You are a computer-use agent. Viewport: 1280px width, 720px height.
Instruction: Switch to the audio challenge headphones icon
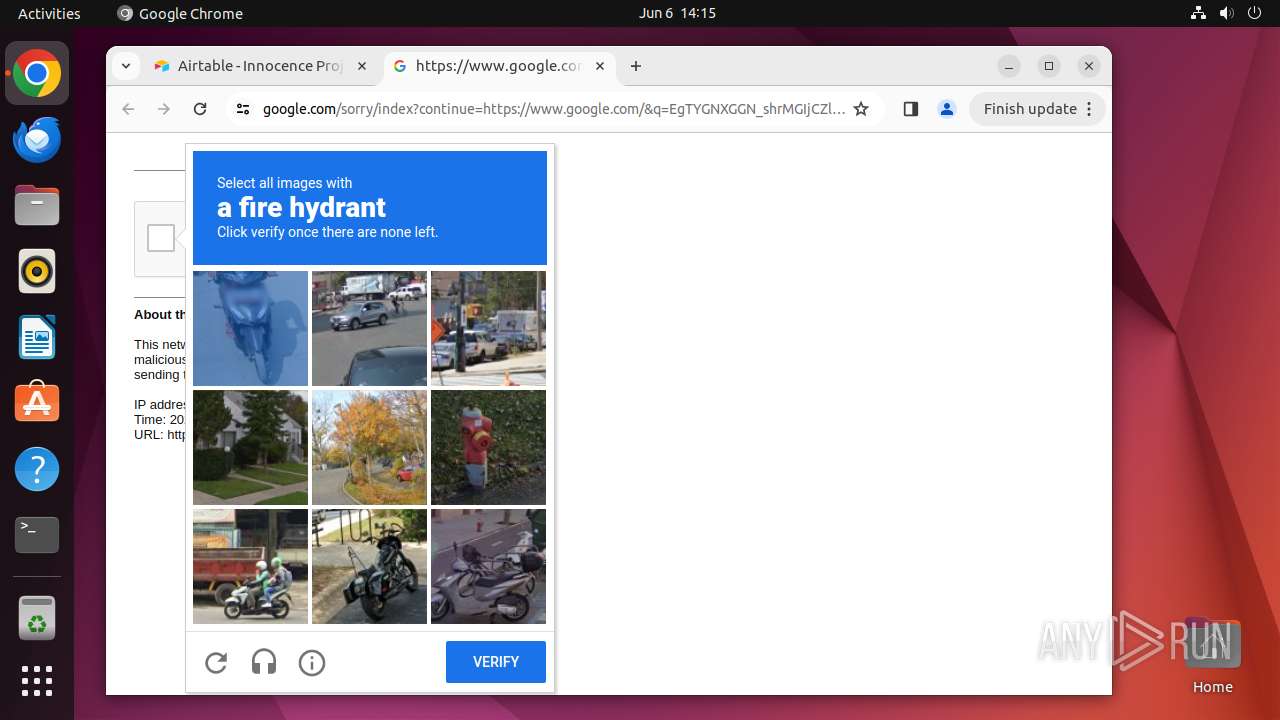(x=264, y=662)
